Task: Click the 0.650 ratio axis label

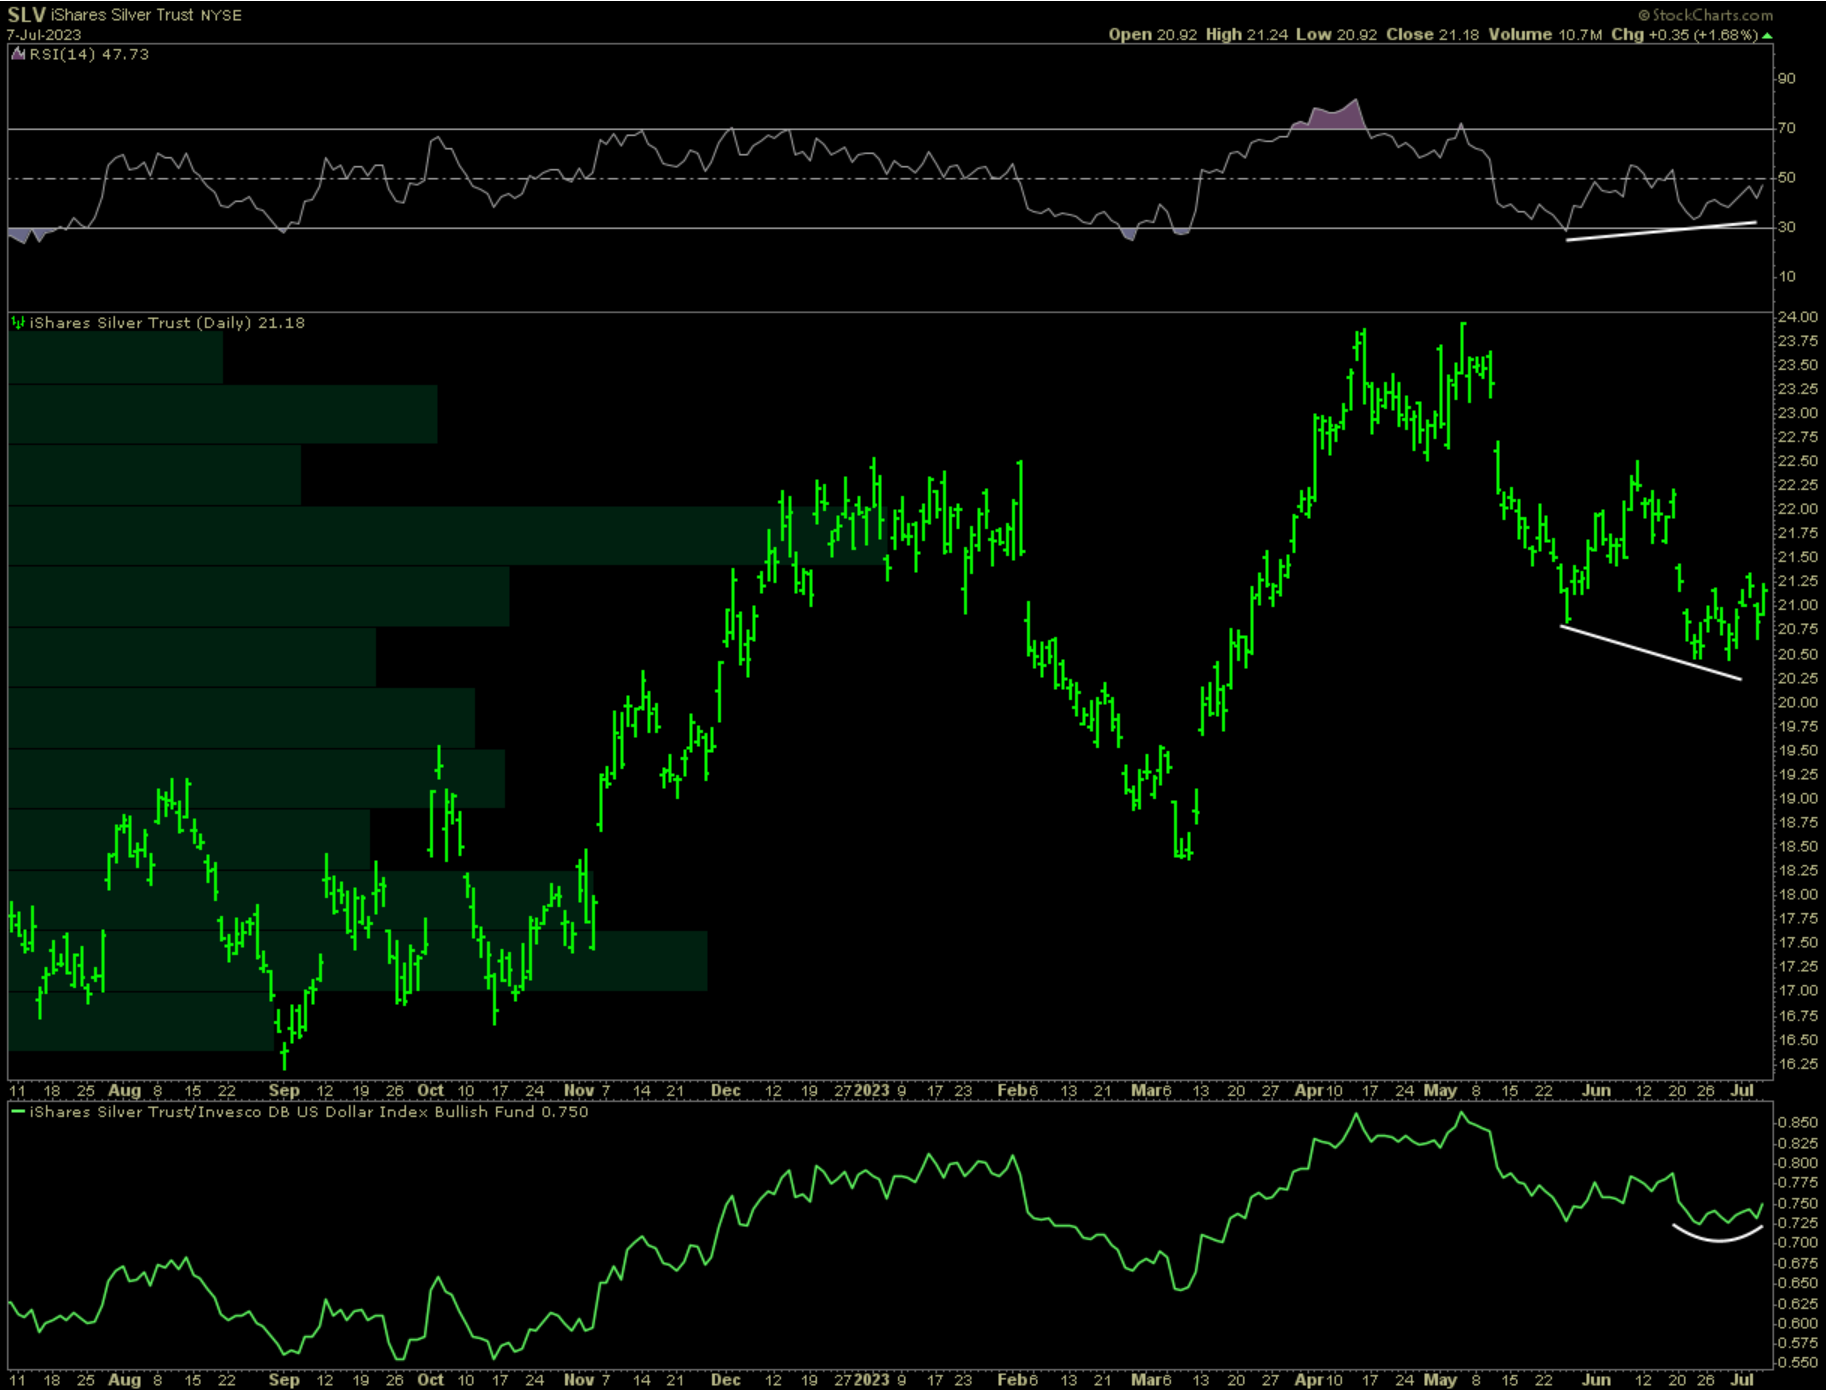Action: click(1798, 1283)
